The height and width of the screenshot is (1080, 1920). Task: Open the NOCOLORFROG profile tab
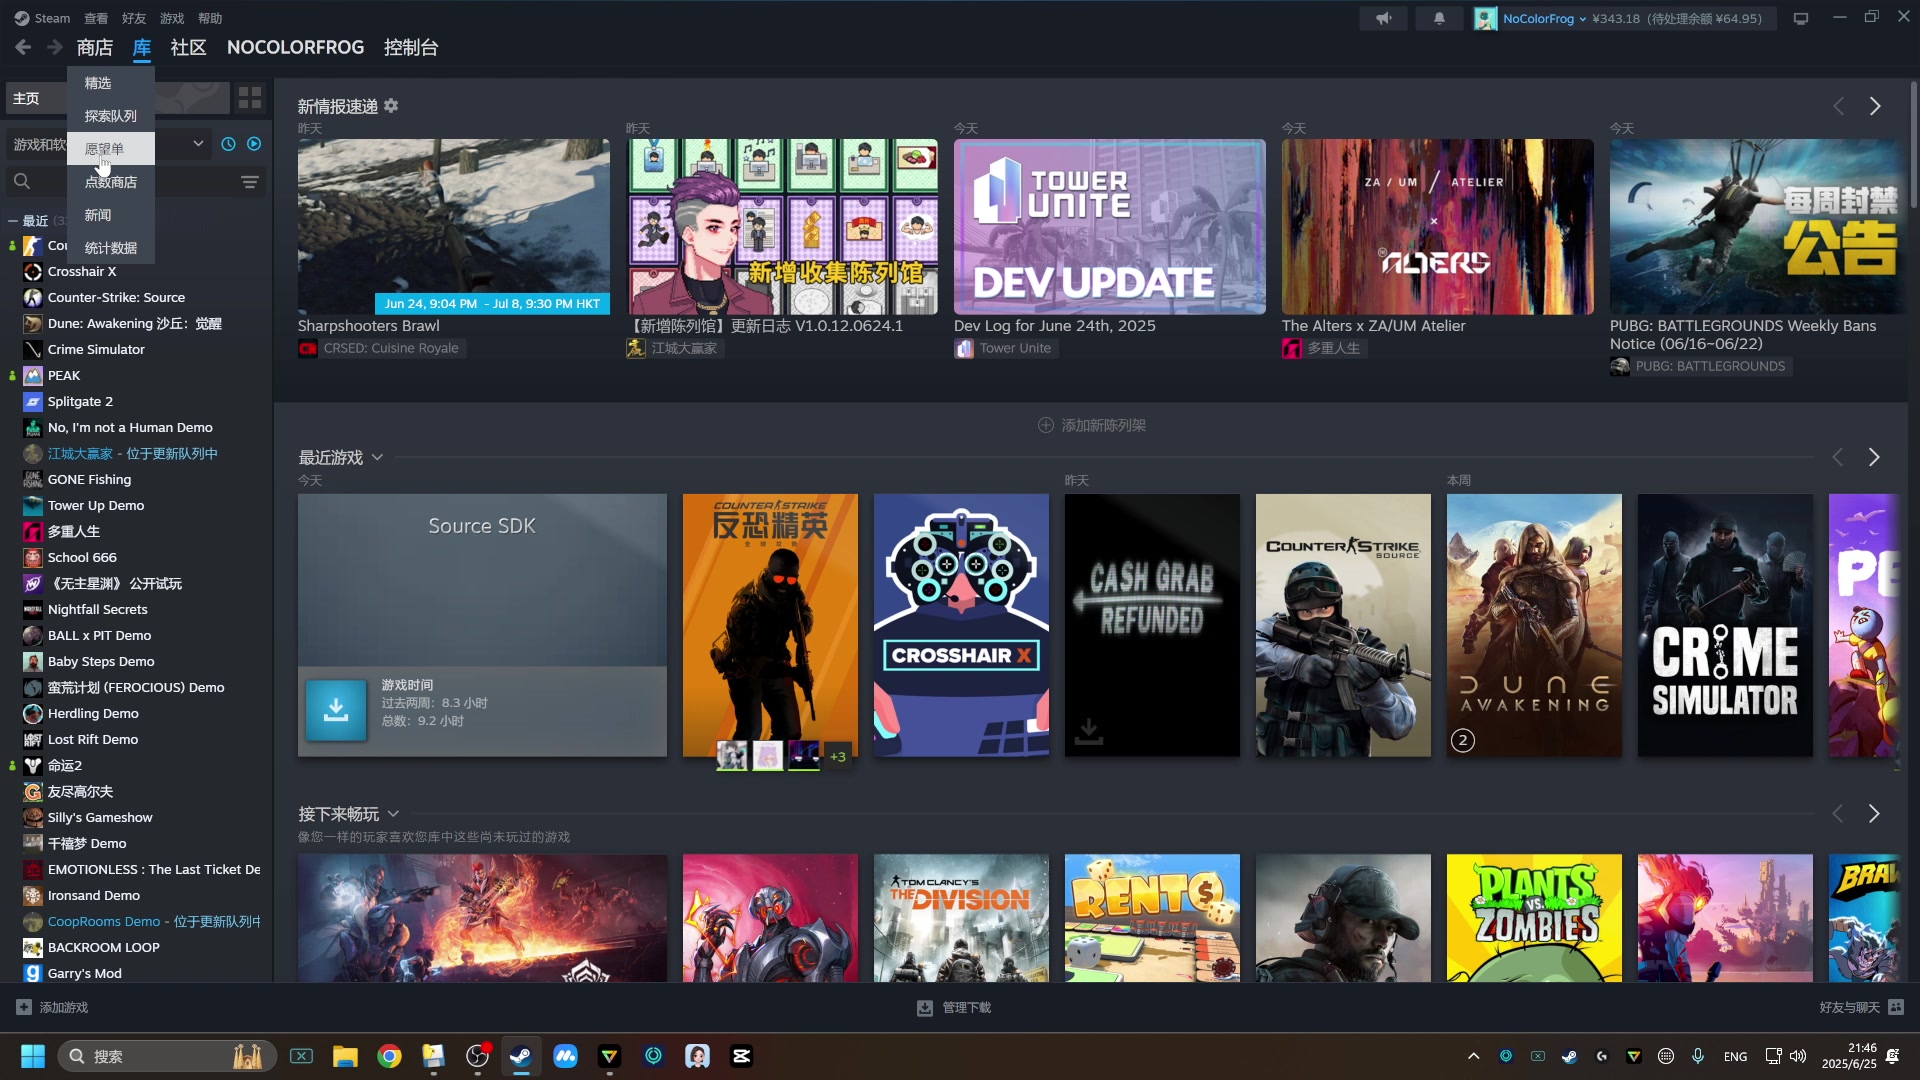click(295, 47)
